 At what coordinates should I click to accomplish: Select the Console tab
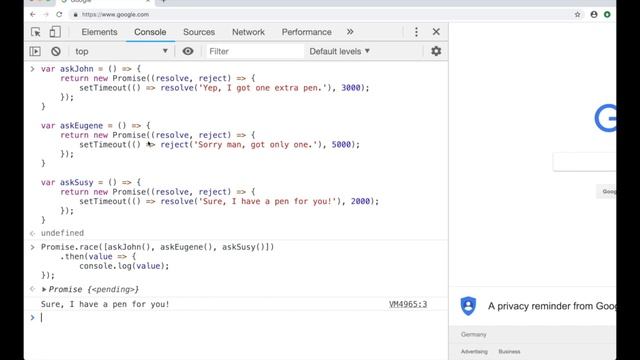click(x=150, y=32)
